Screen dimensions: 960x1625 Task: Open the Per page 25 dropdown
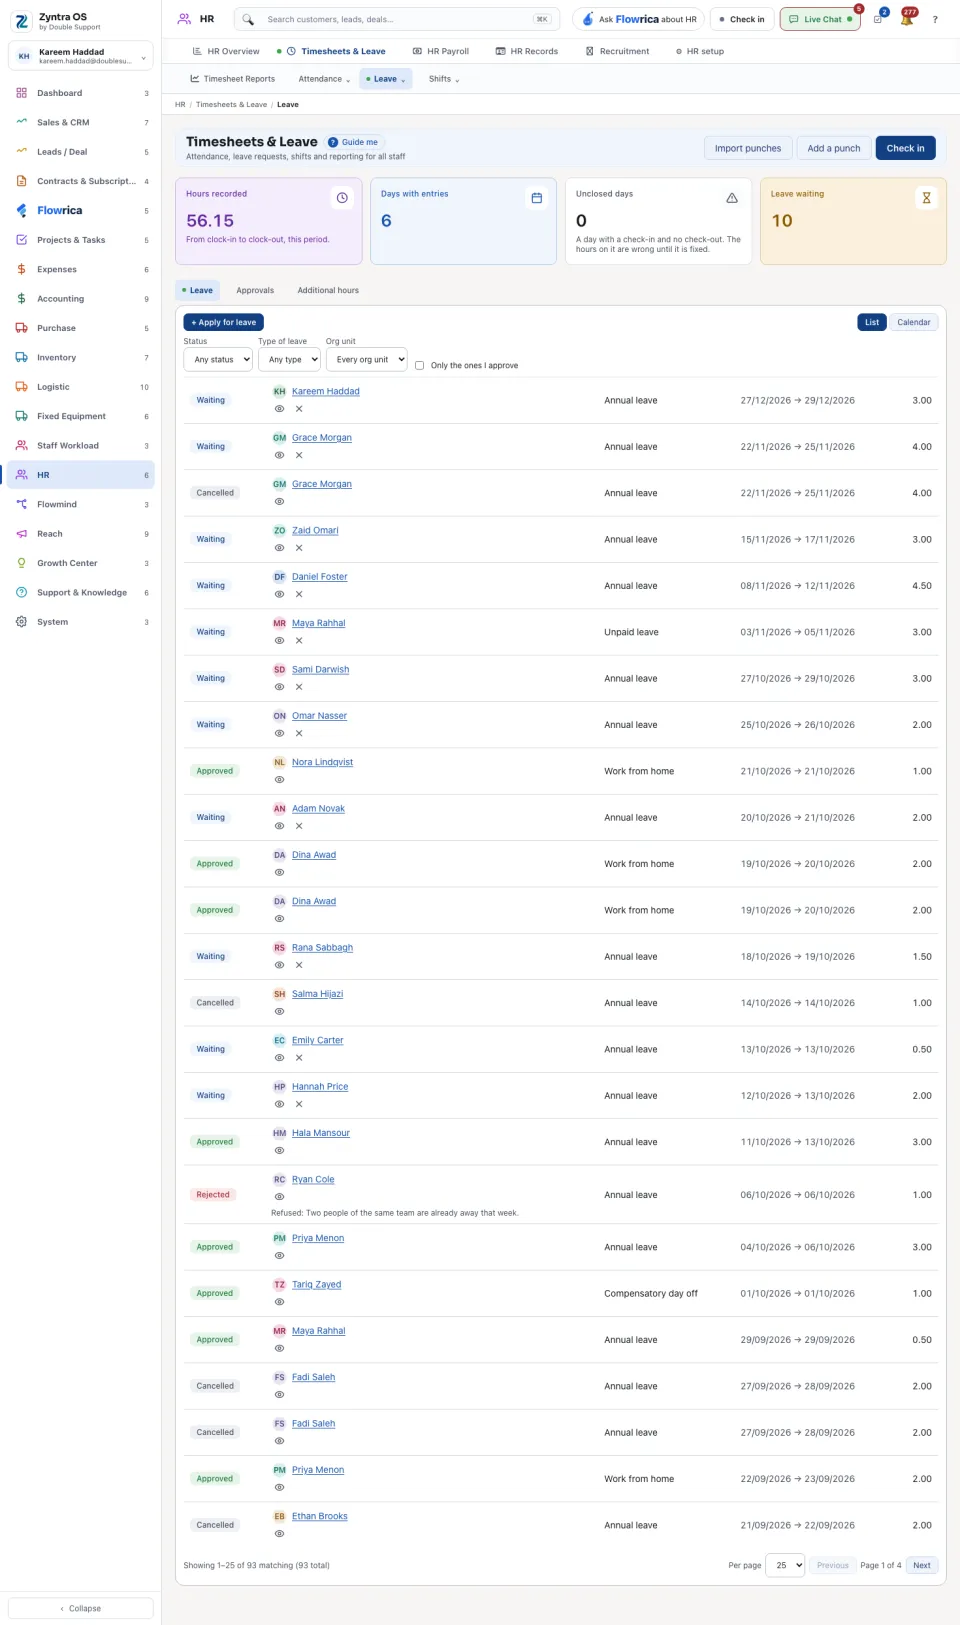[x=785, y=1565]
